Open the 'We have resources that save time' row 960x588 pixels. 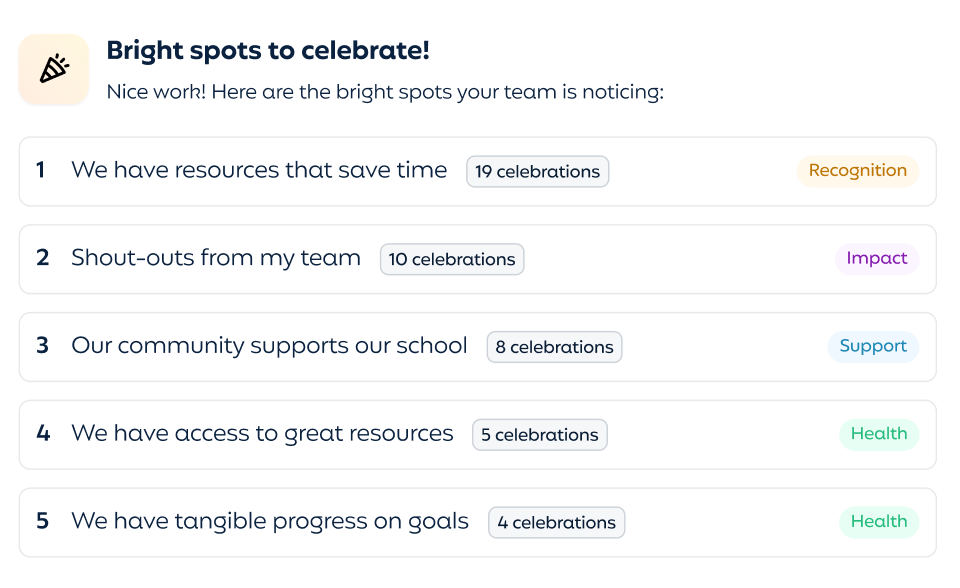[x=259, y=171]
